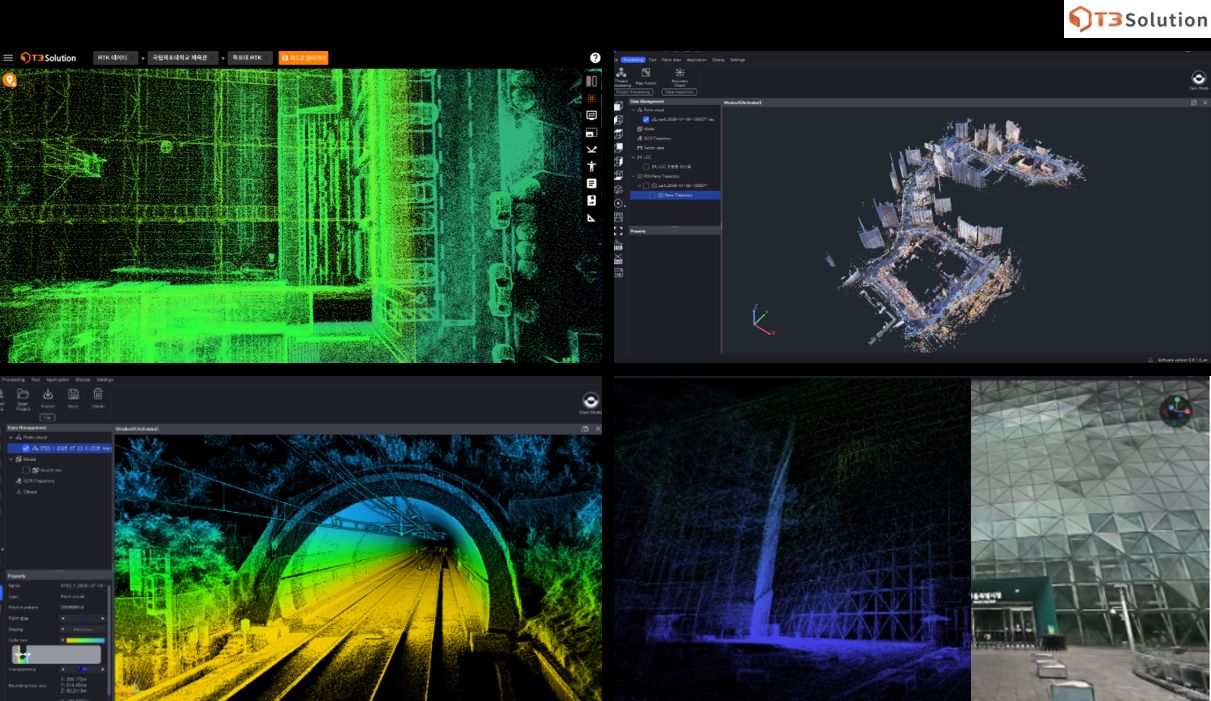Toggle the Pano Trajectory checkbox

pyautogui.click(x=653, y=196)
